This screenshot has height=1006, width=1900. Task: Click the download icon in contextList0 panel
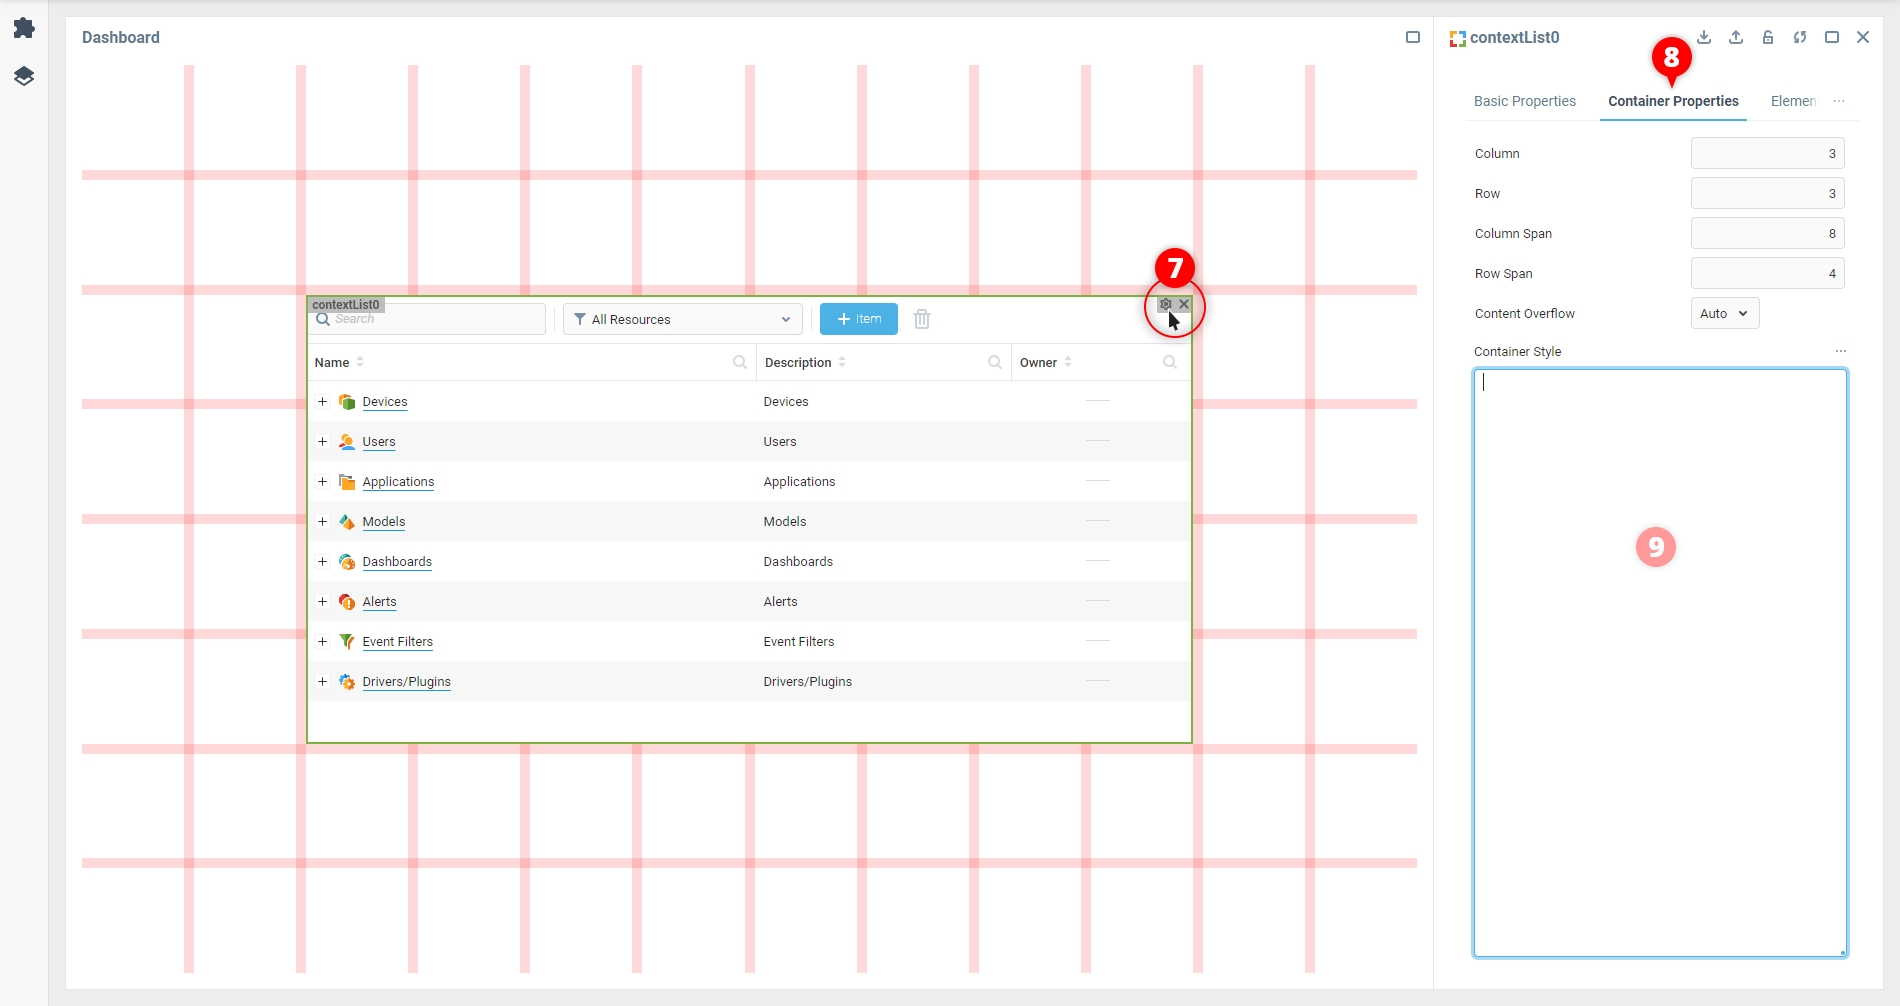[1704, 37]
